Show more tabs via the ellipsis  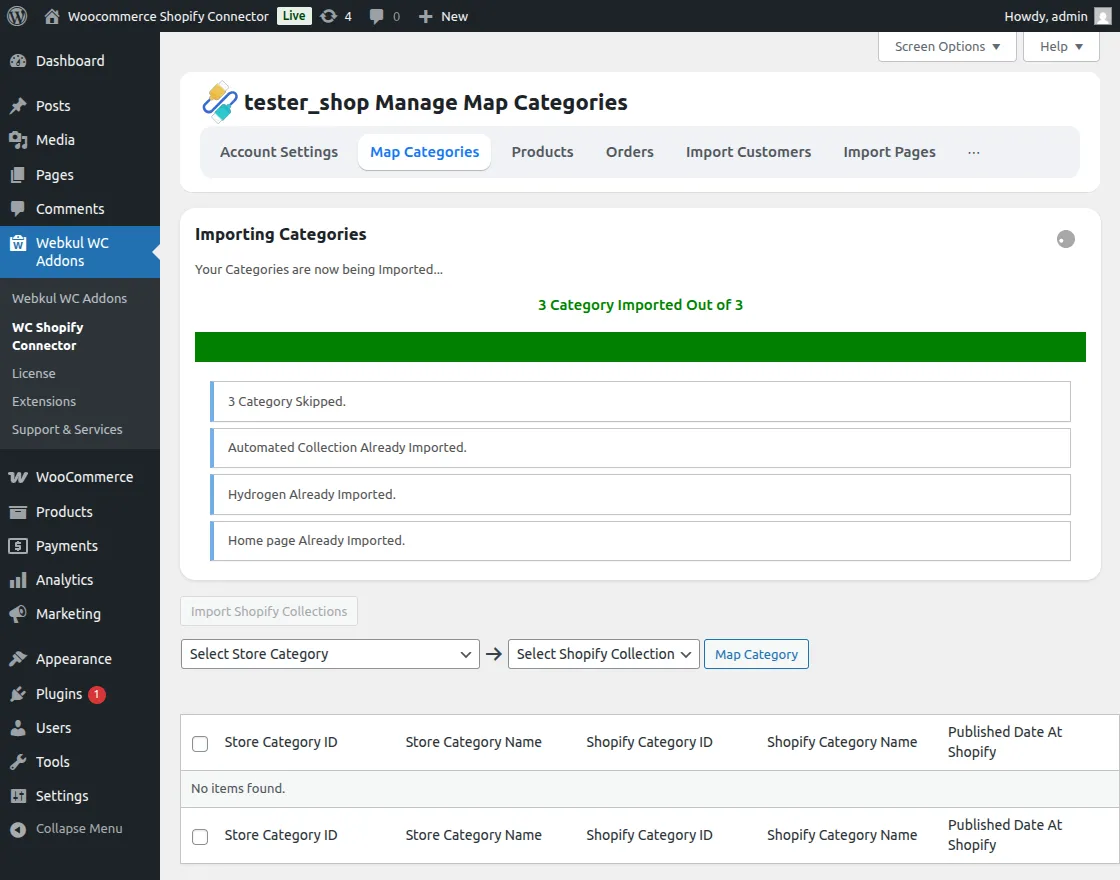pos(973,152)
